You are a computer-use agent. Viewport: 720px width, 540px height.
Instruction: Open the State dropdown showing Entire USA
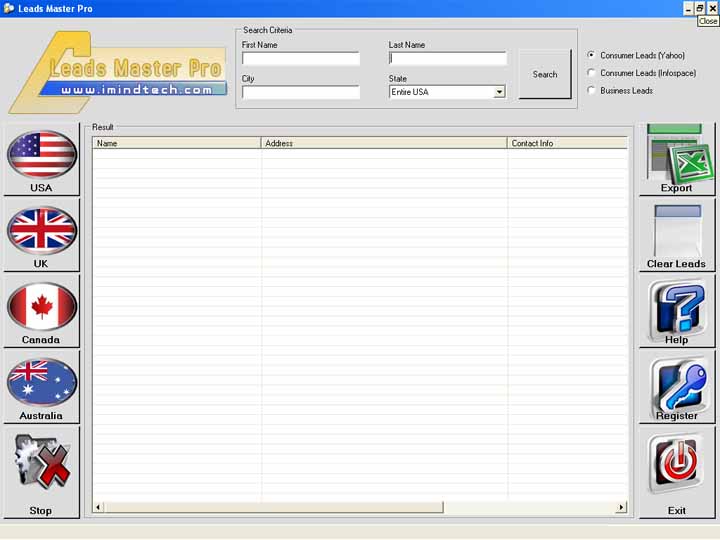pos(447,92)
